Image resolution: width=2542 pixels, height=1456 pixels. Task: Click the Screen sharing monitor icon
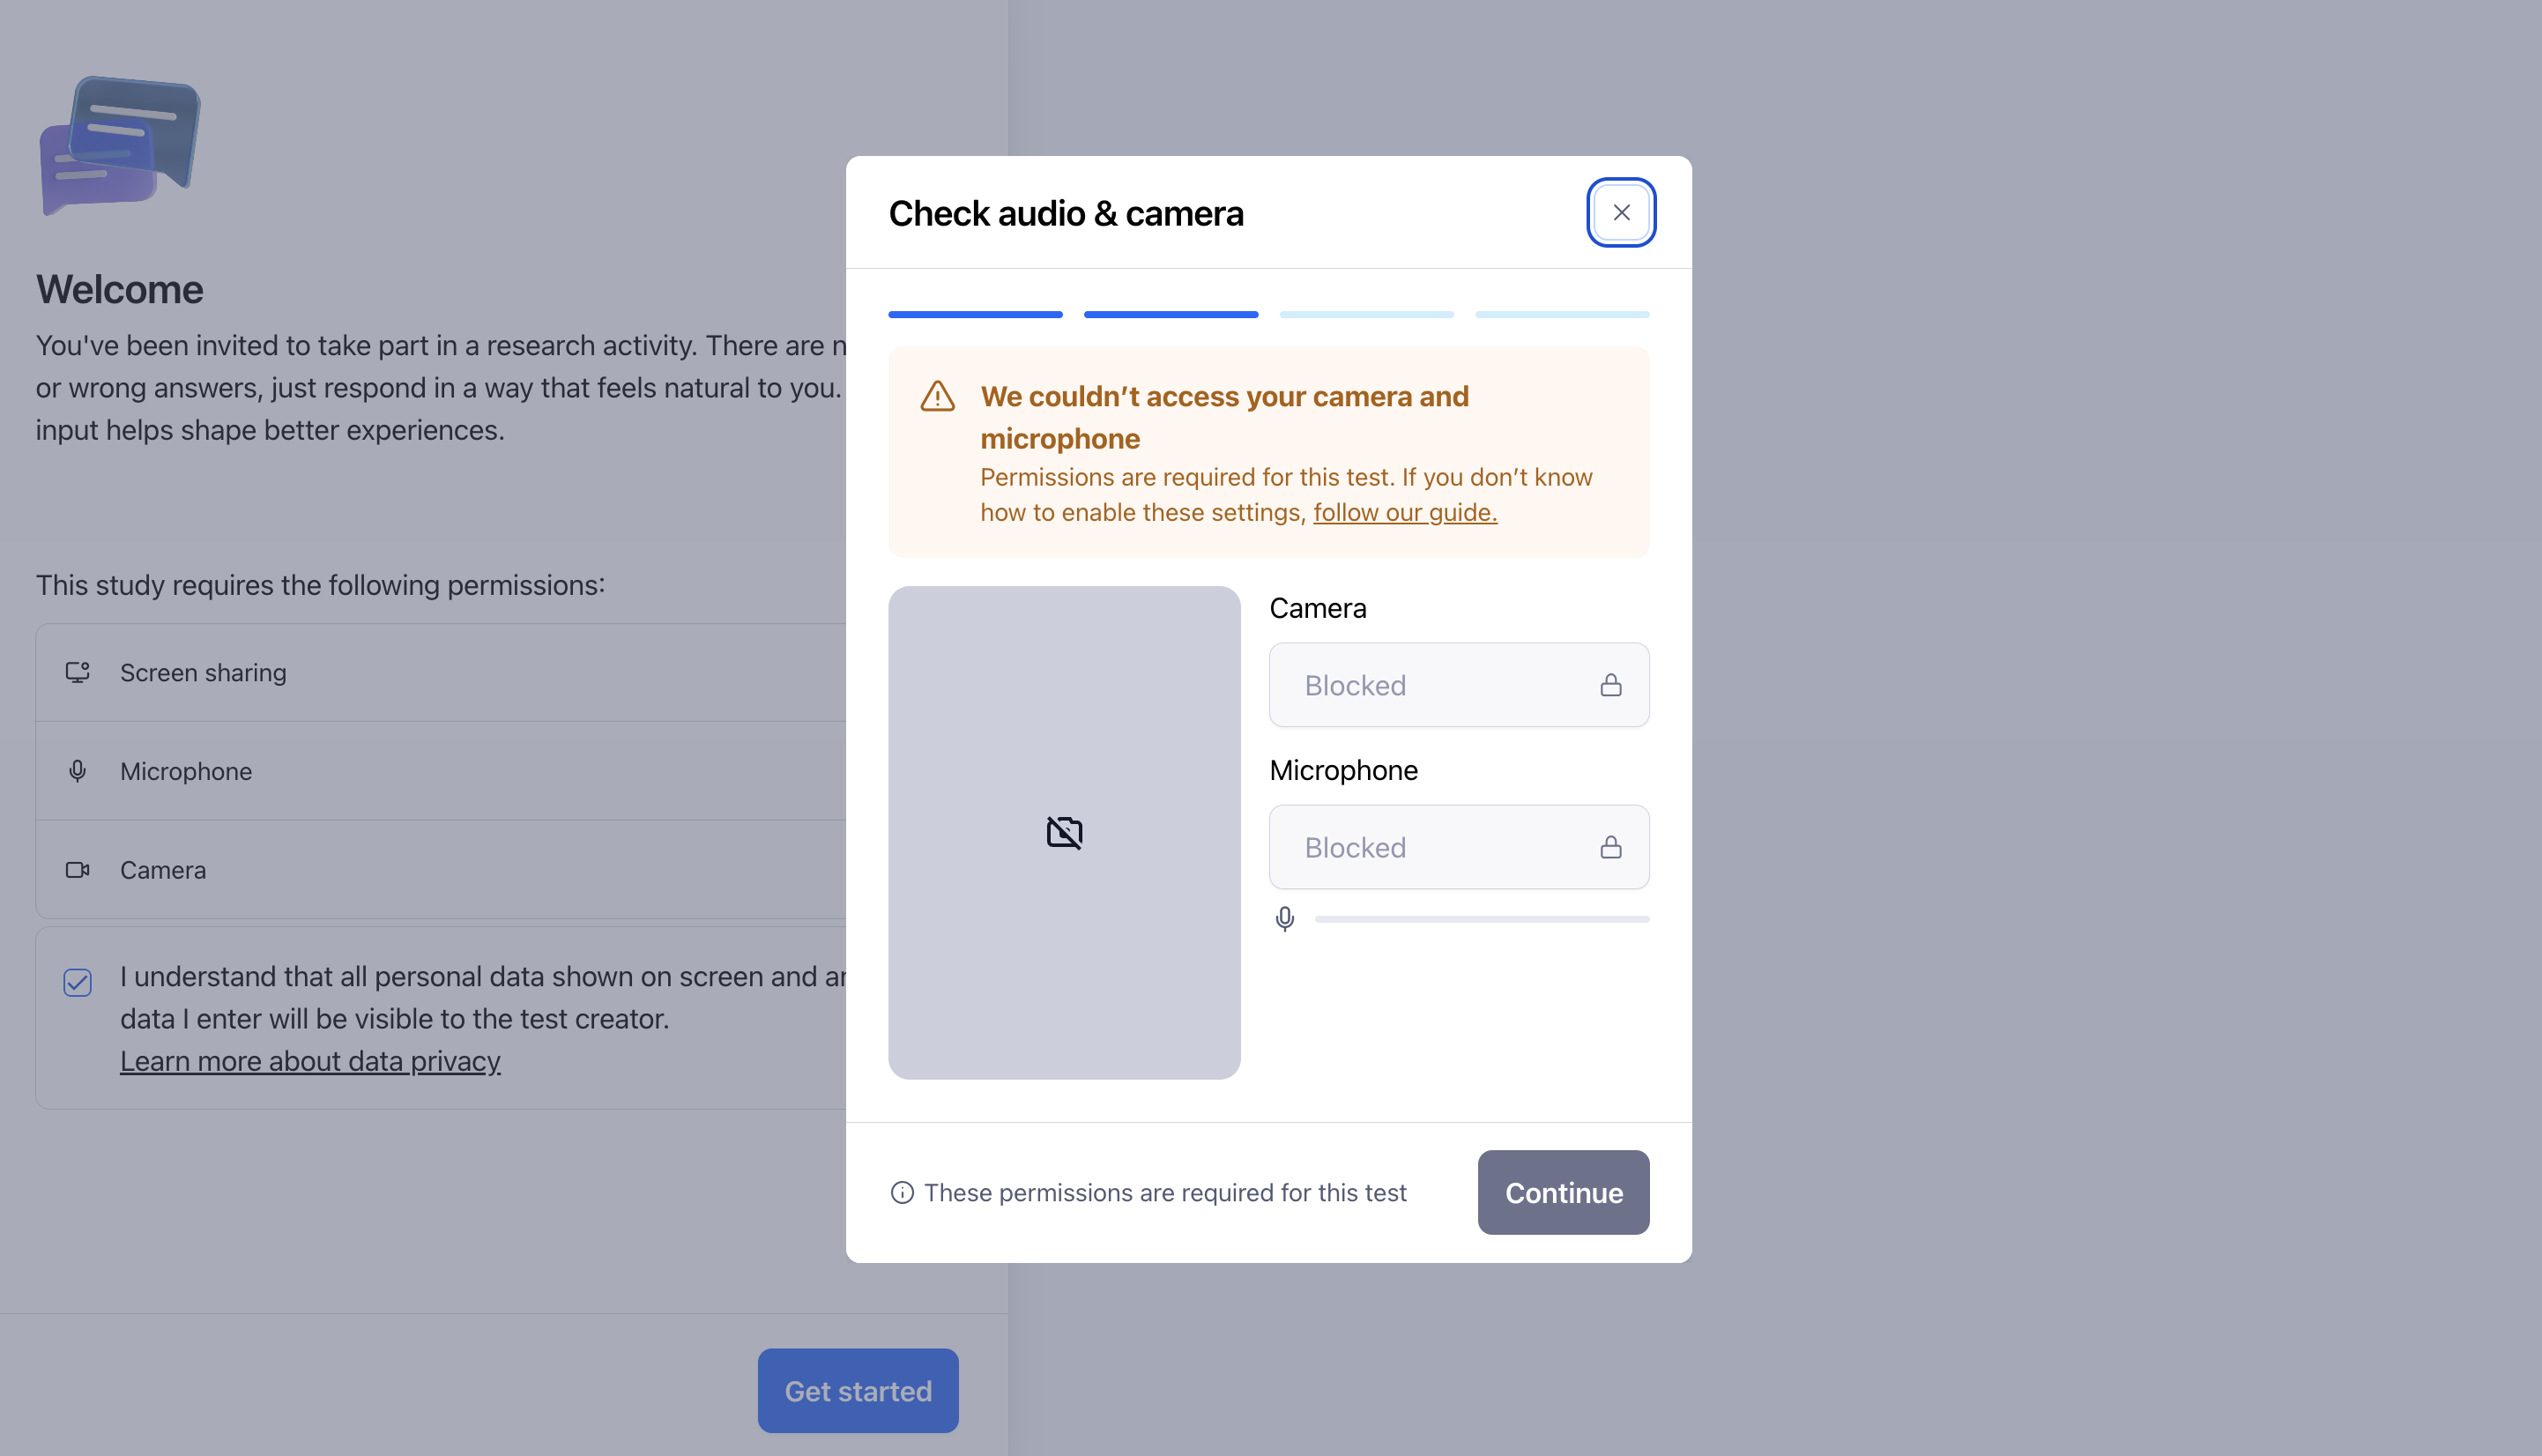tap(78, 672)
